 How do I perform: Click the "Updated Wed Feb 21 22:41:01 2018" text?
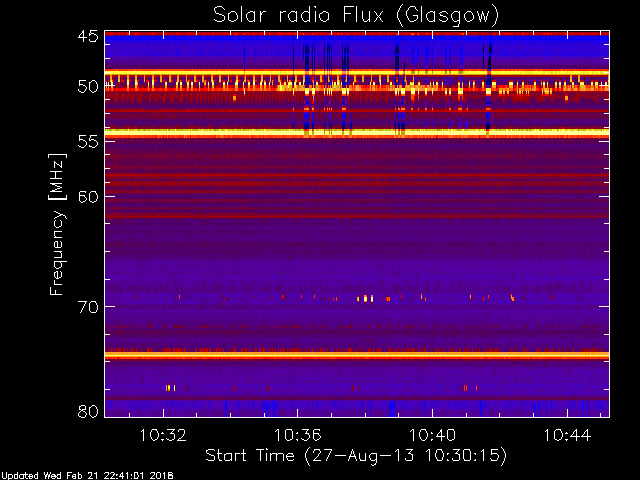[87, 476]
